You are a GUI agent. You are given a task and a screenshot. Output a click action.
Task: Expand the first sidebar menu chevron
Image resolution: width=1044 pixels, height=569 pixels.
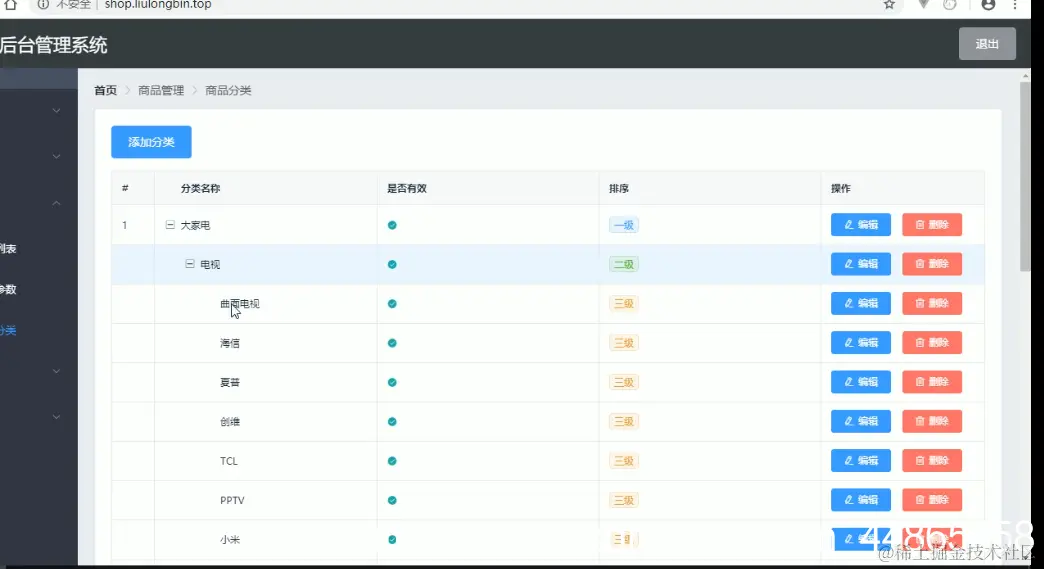pyautogui.click(x=57, y=110)
